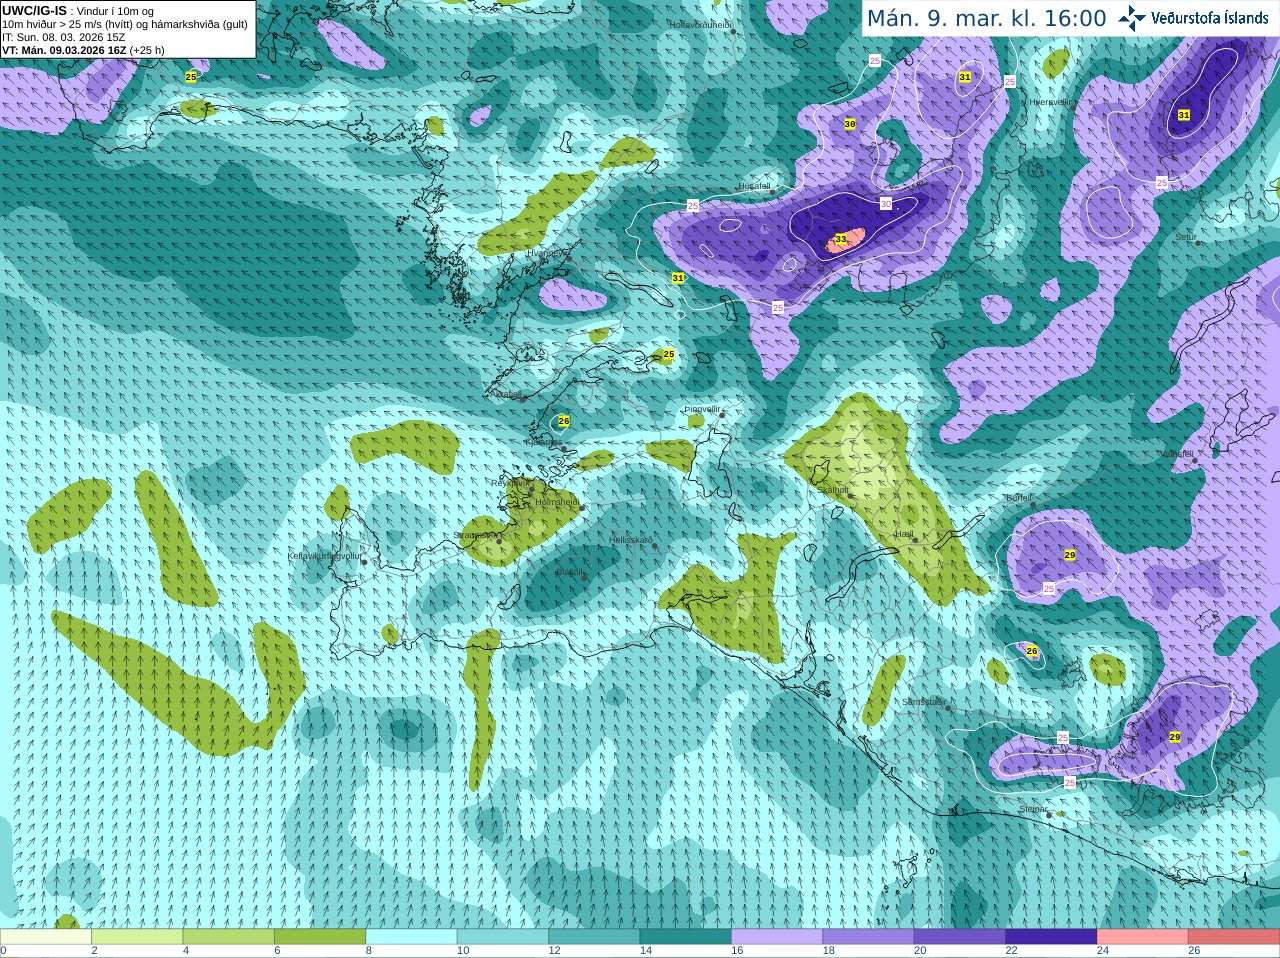Select the 20–22 m/s violet legend swatch
The height and width of the screenshot is (958, 1280).
[x=960, y=937]
